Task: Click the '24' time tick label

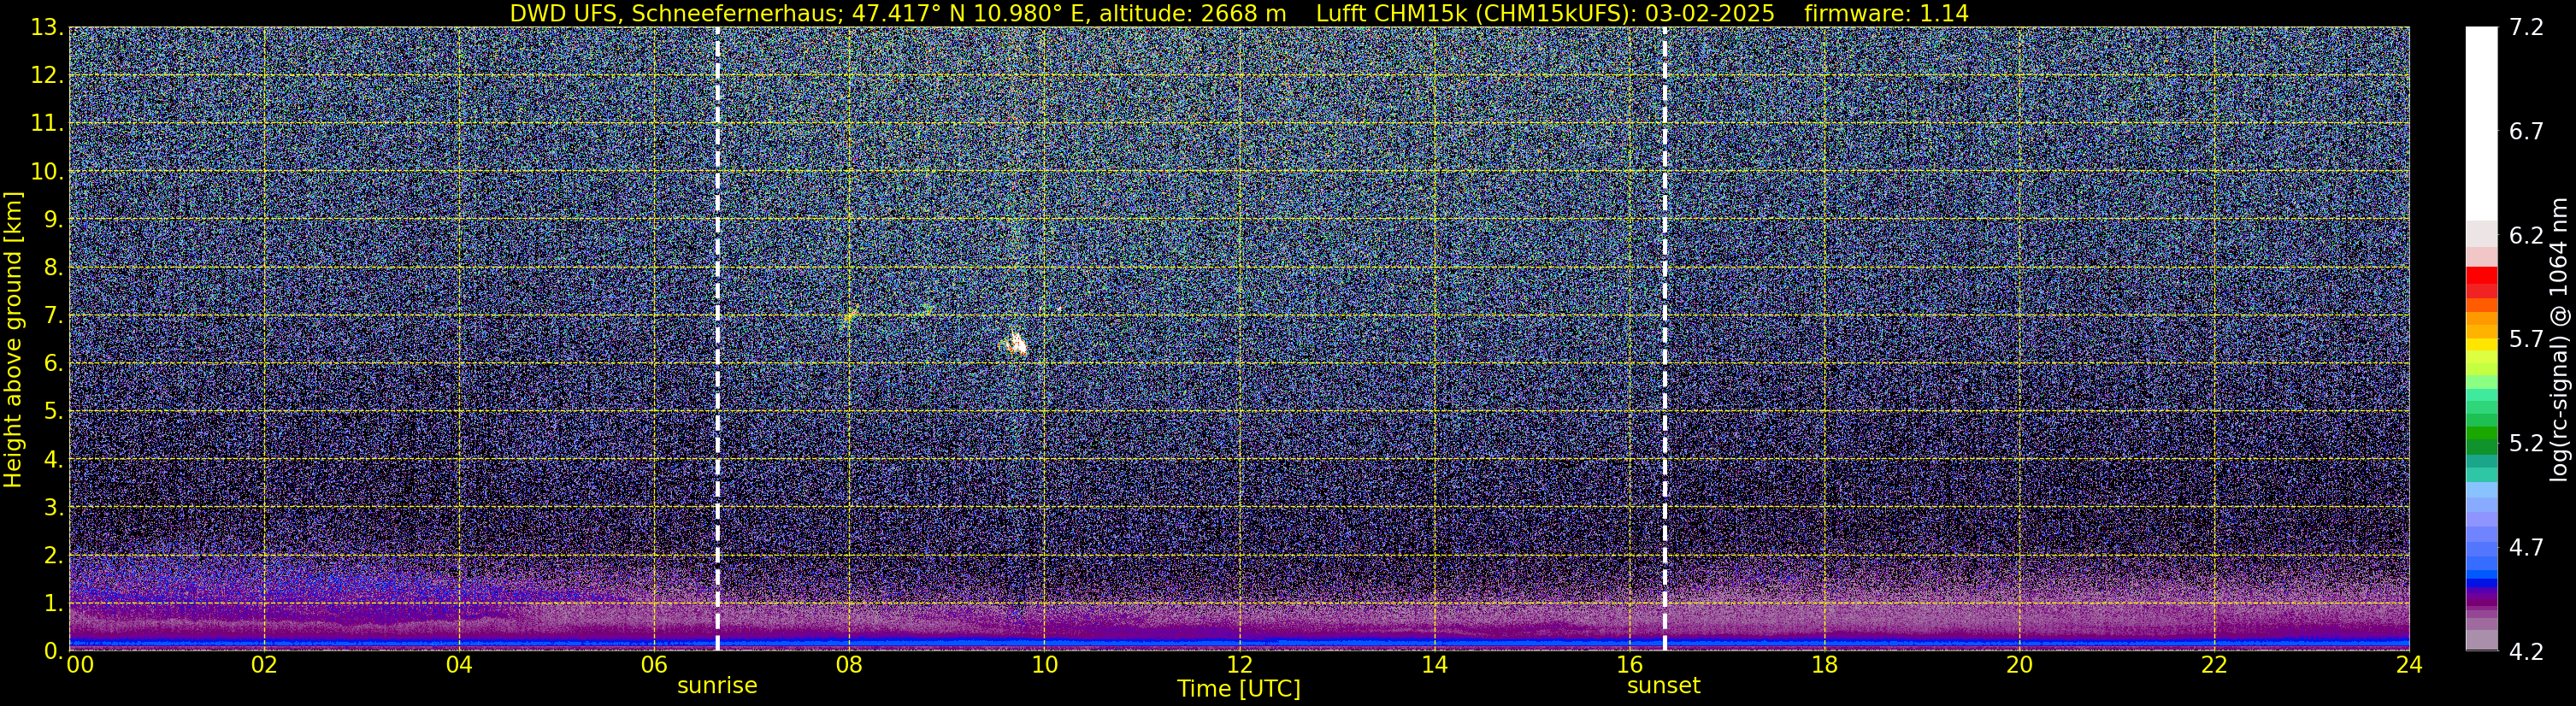Action: (x=2409, y=665)
